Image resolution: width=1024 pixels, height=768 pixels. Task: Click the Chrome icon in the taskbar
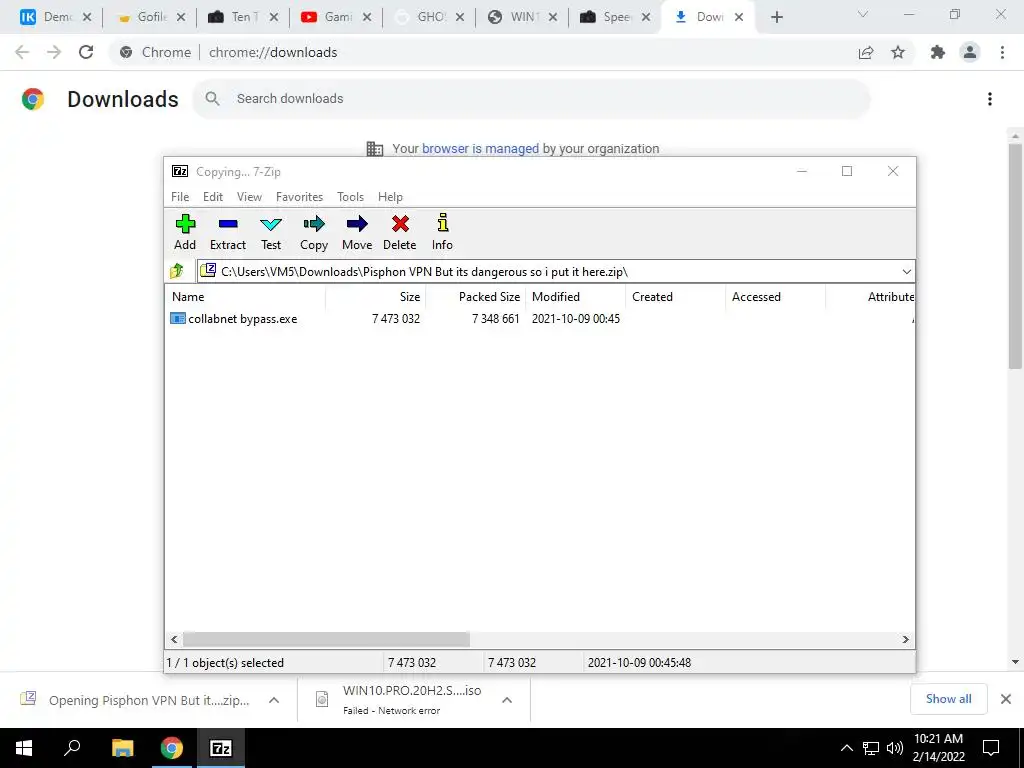coord(172,748)
